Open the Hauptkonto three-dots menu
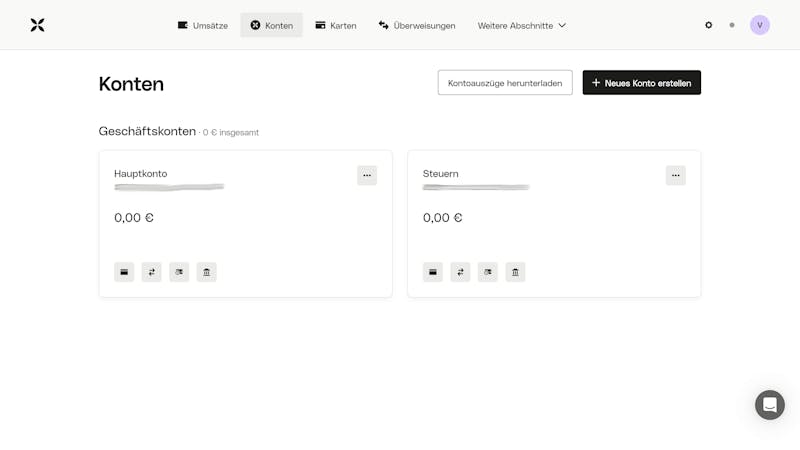The width and height of the screenshot is (800, 450). (367, 175)
